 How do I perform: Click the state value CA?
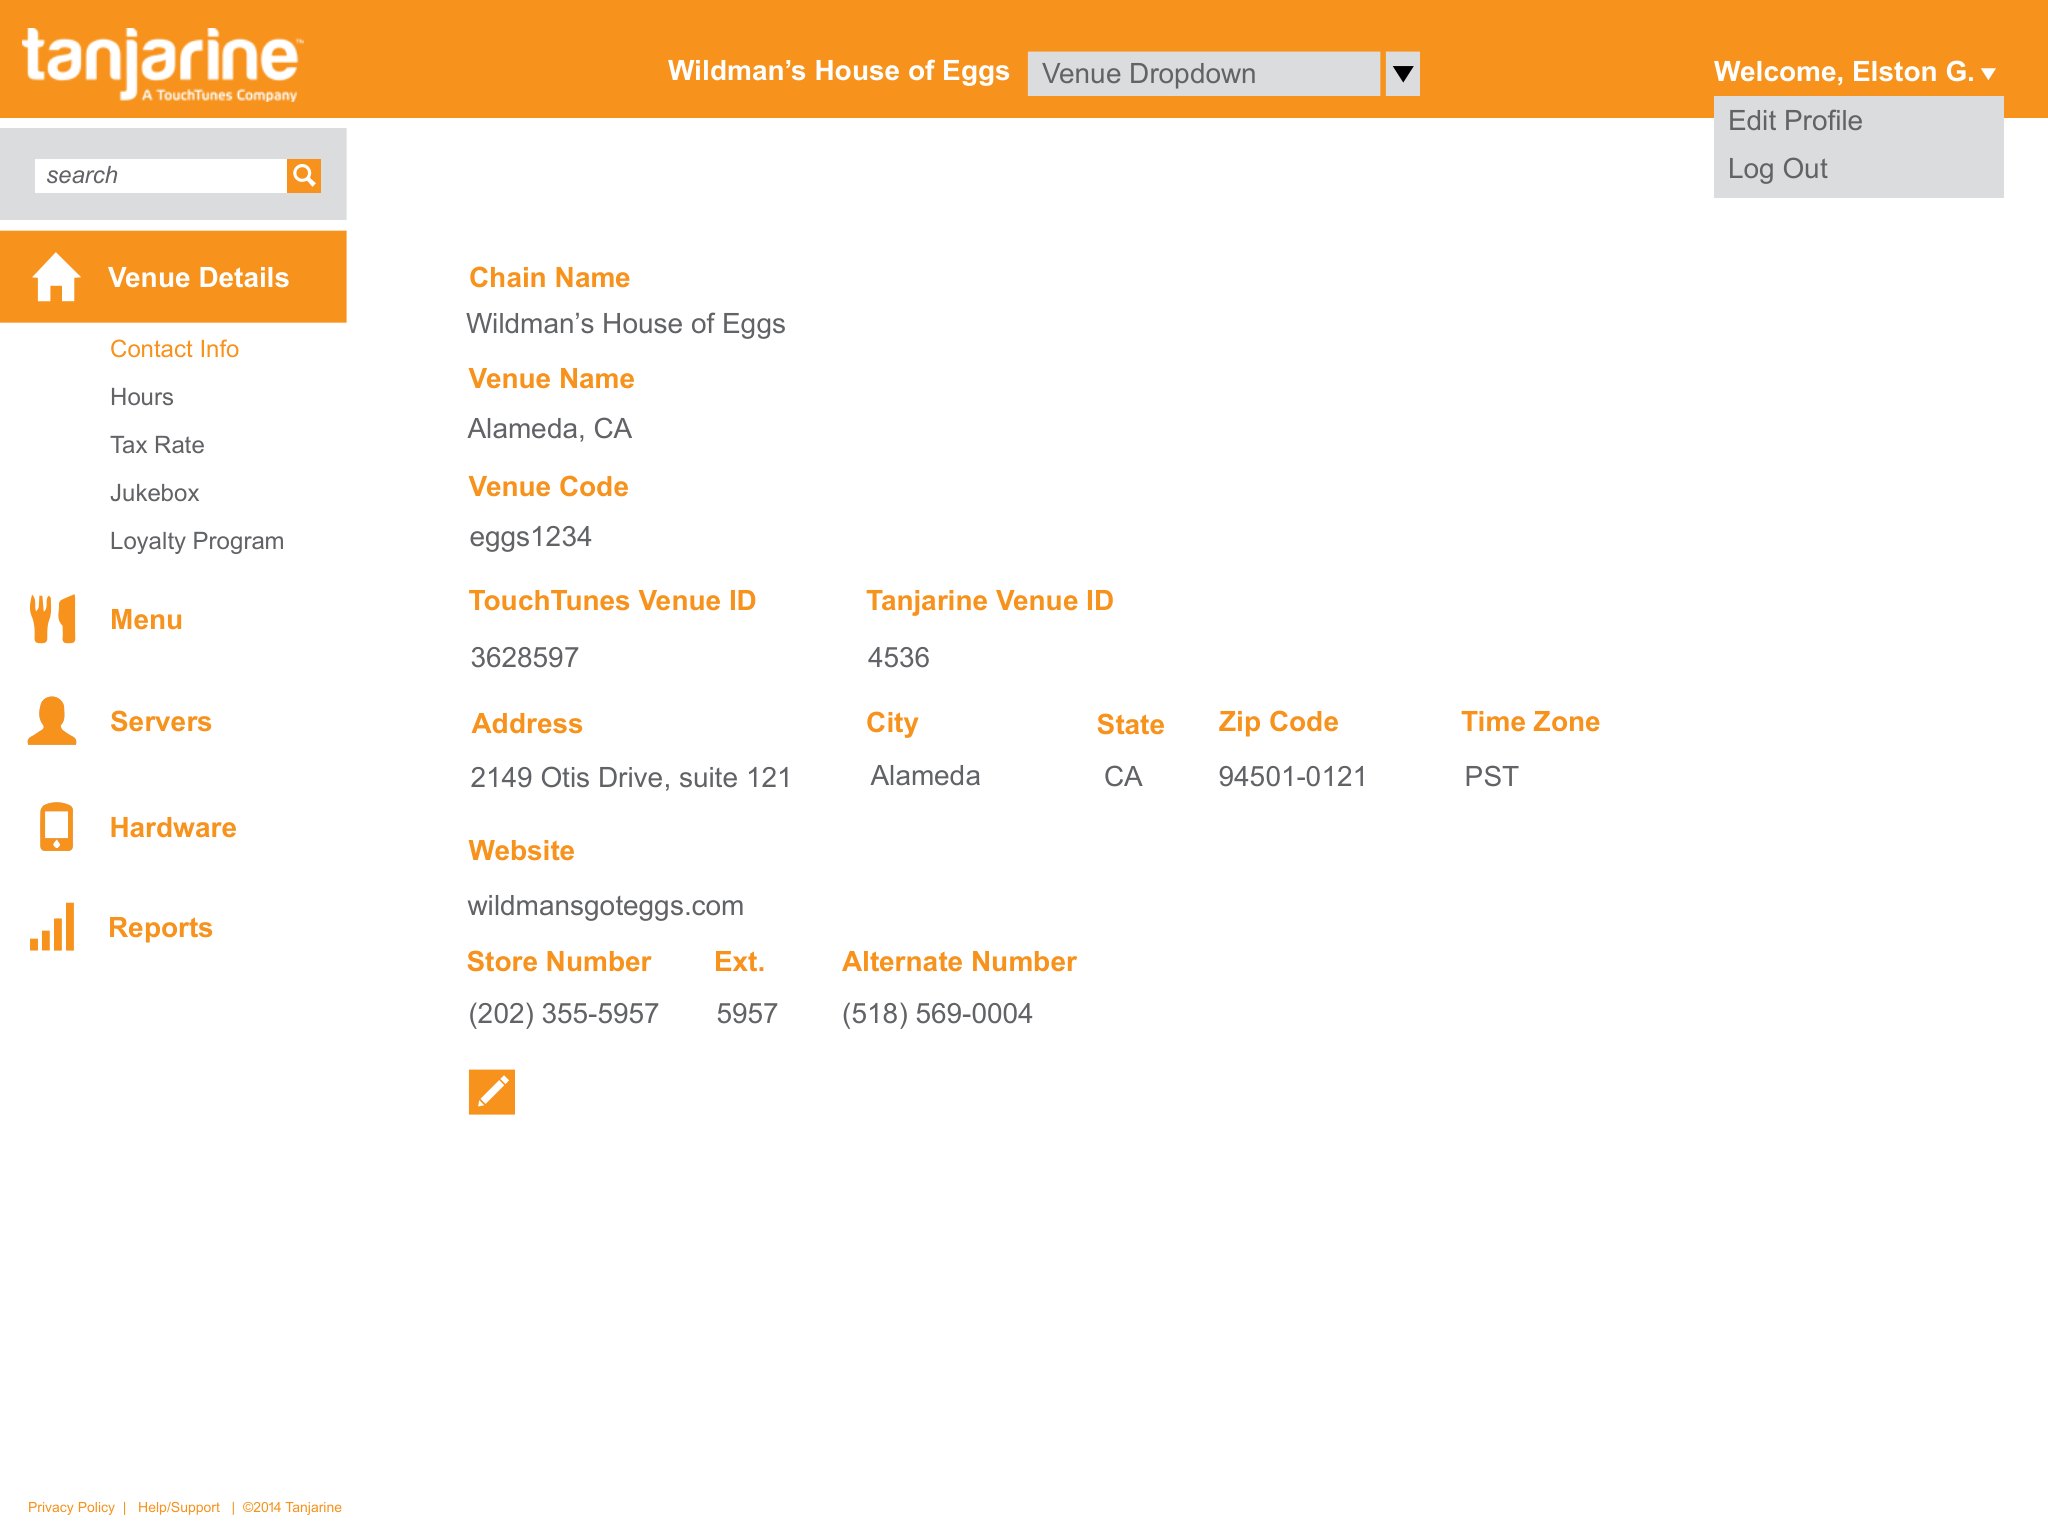coord(1123,777)
